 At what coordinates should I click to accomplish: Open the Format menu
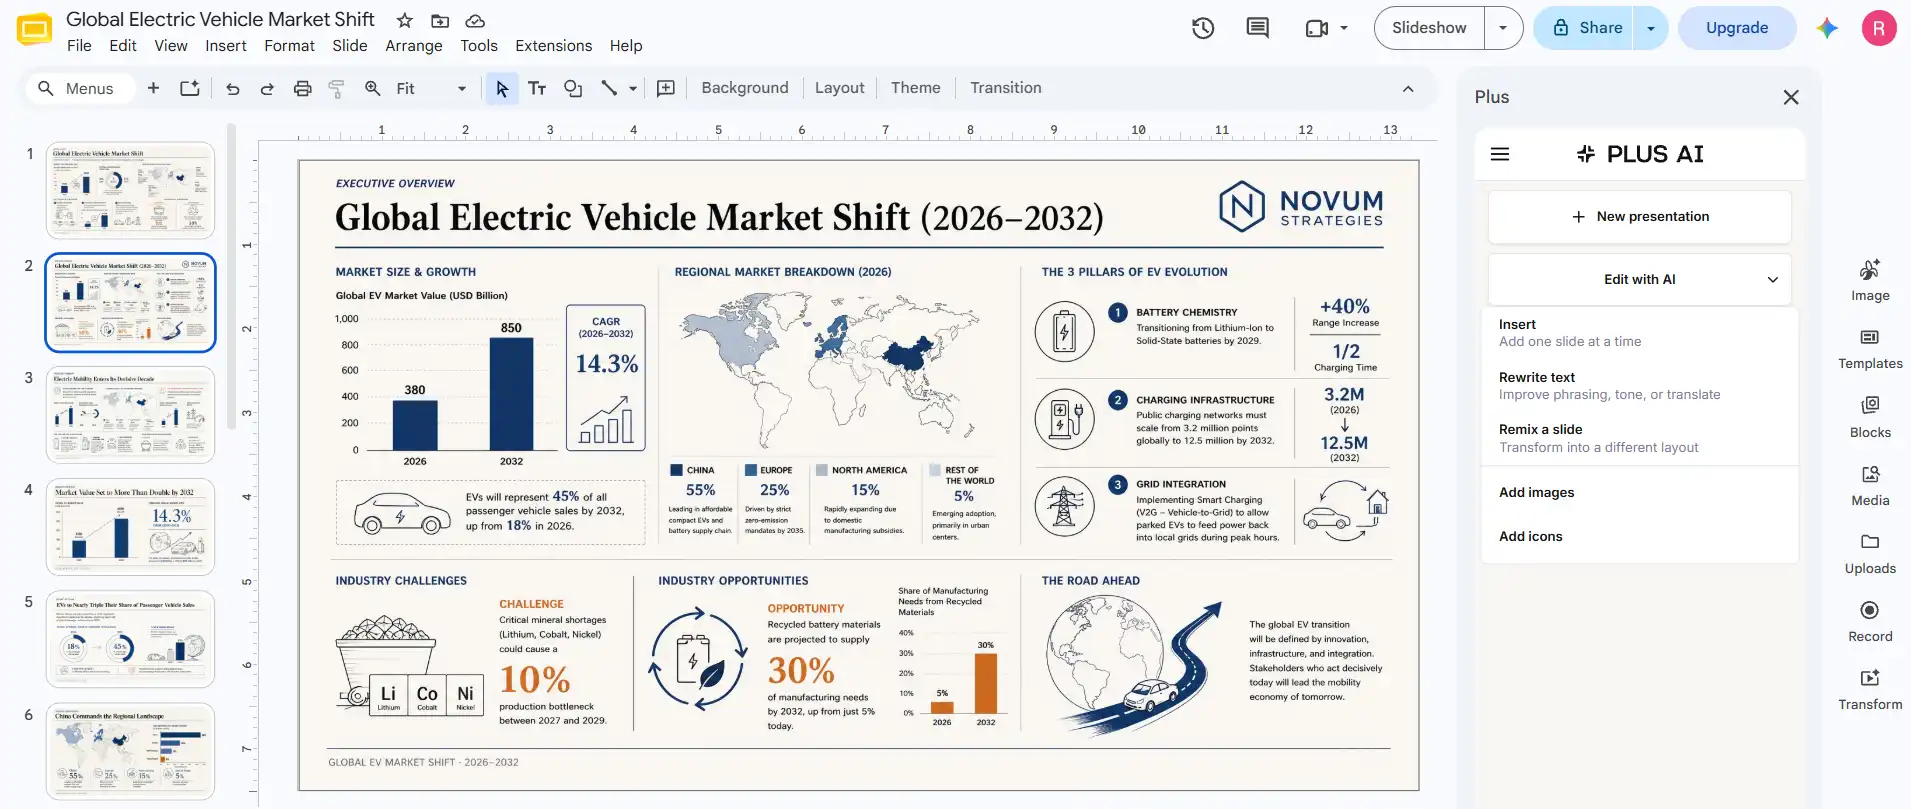coord(289,46)
